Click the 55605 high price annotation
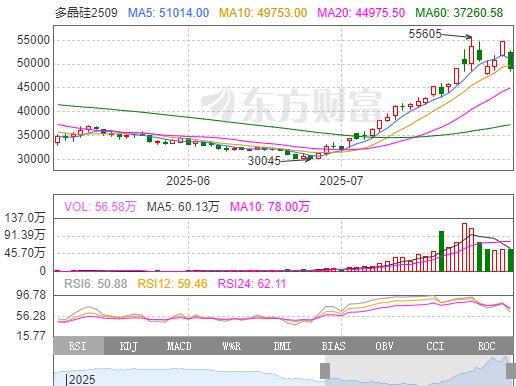 click(x=425, y=34)
